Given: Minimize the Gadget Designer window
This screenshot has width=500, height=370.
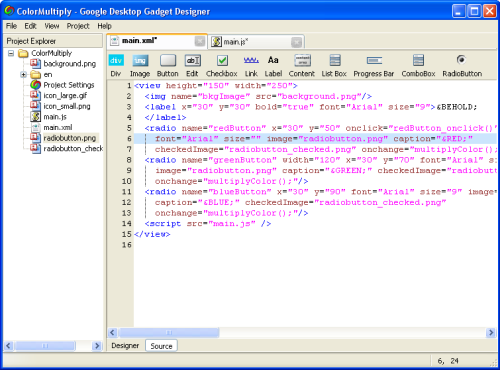Looking at the screenshot, I should click(x=458, y=11).
